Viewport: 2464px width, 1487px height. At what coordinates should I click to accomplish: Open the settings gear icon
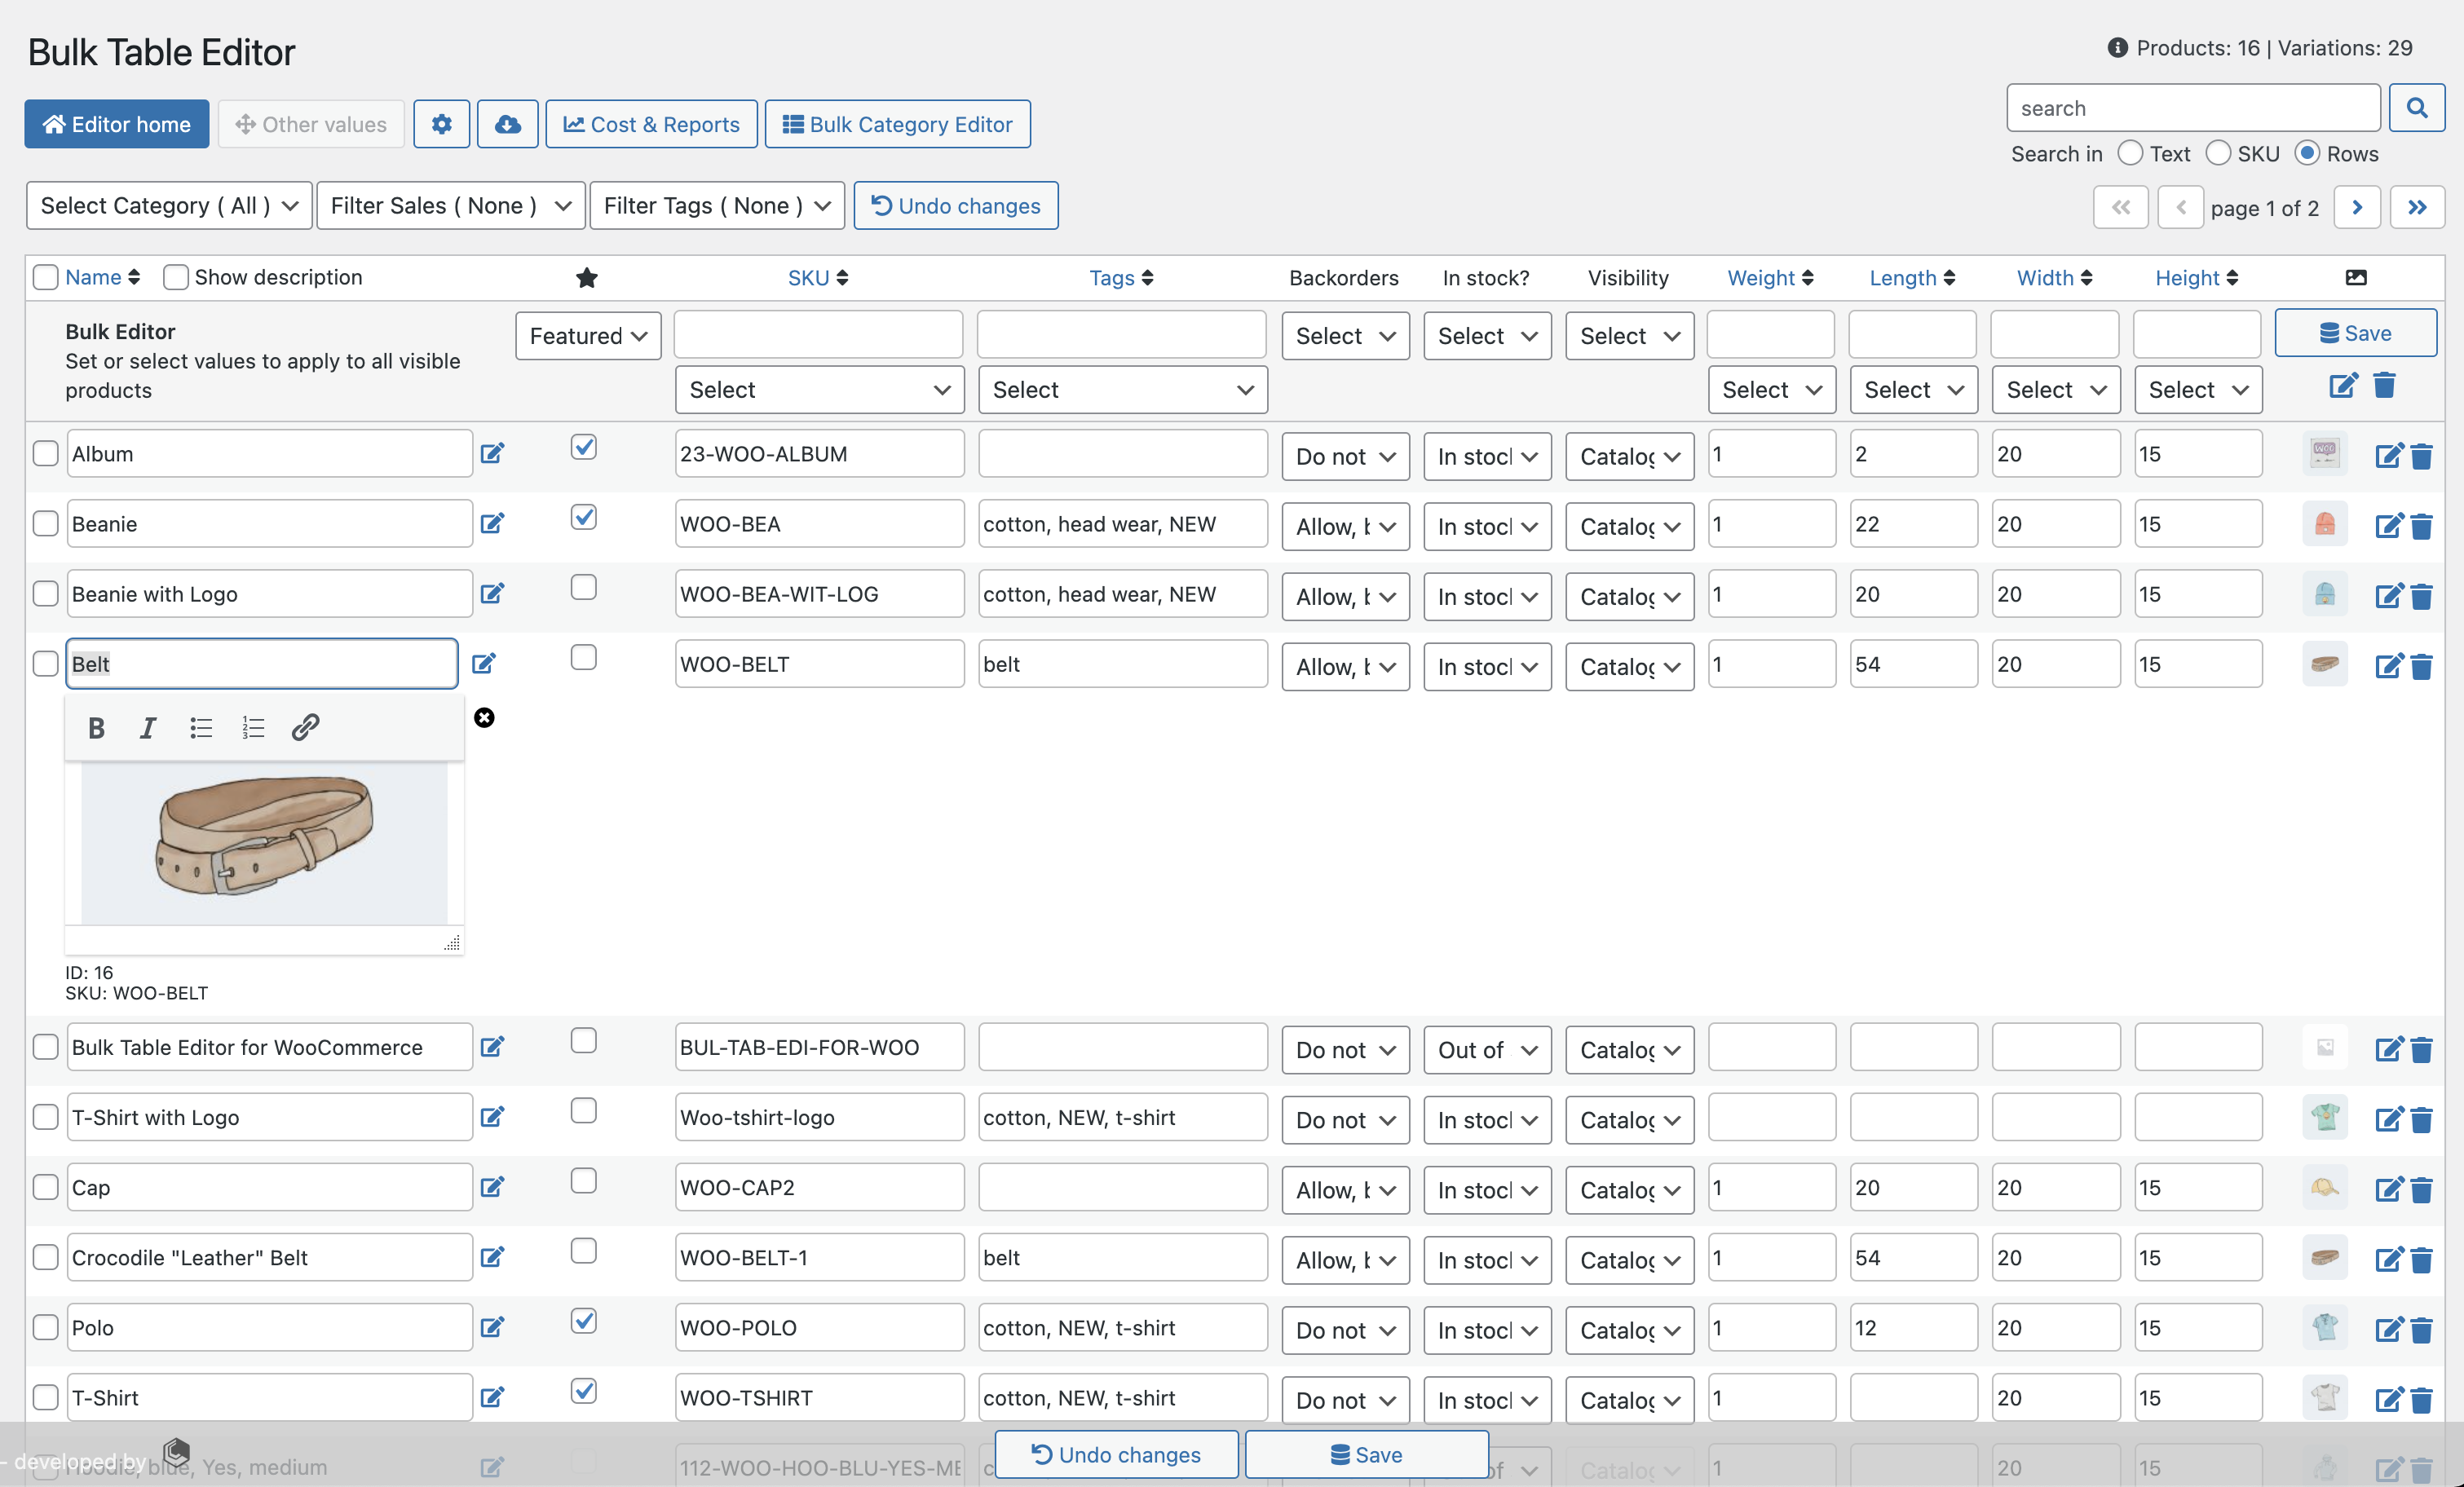pyautogui.click(x=441, y=124)
